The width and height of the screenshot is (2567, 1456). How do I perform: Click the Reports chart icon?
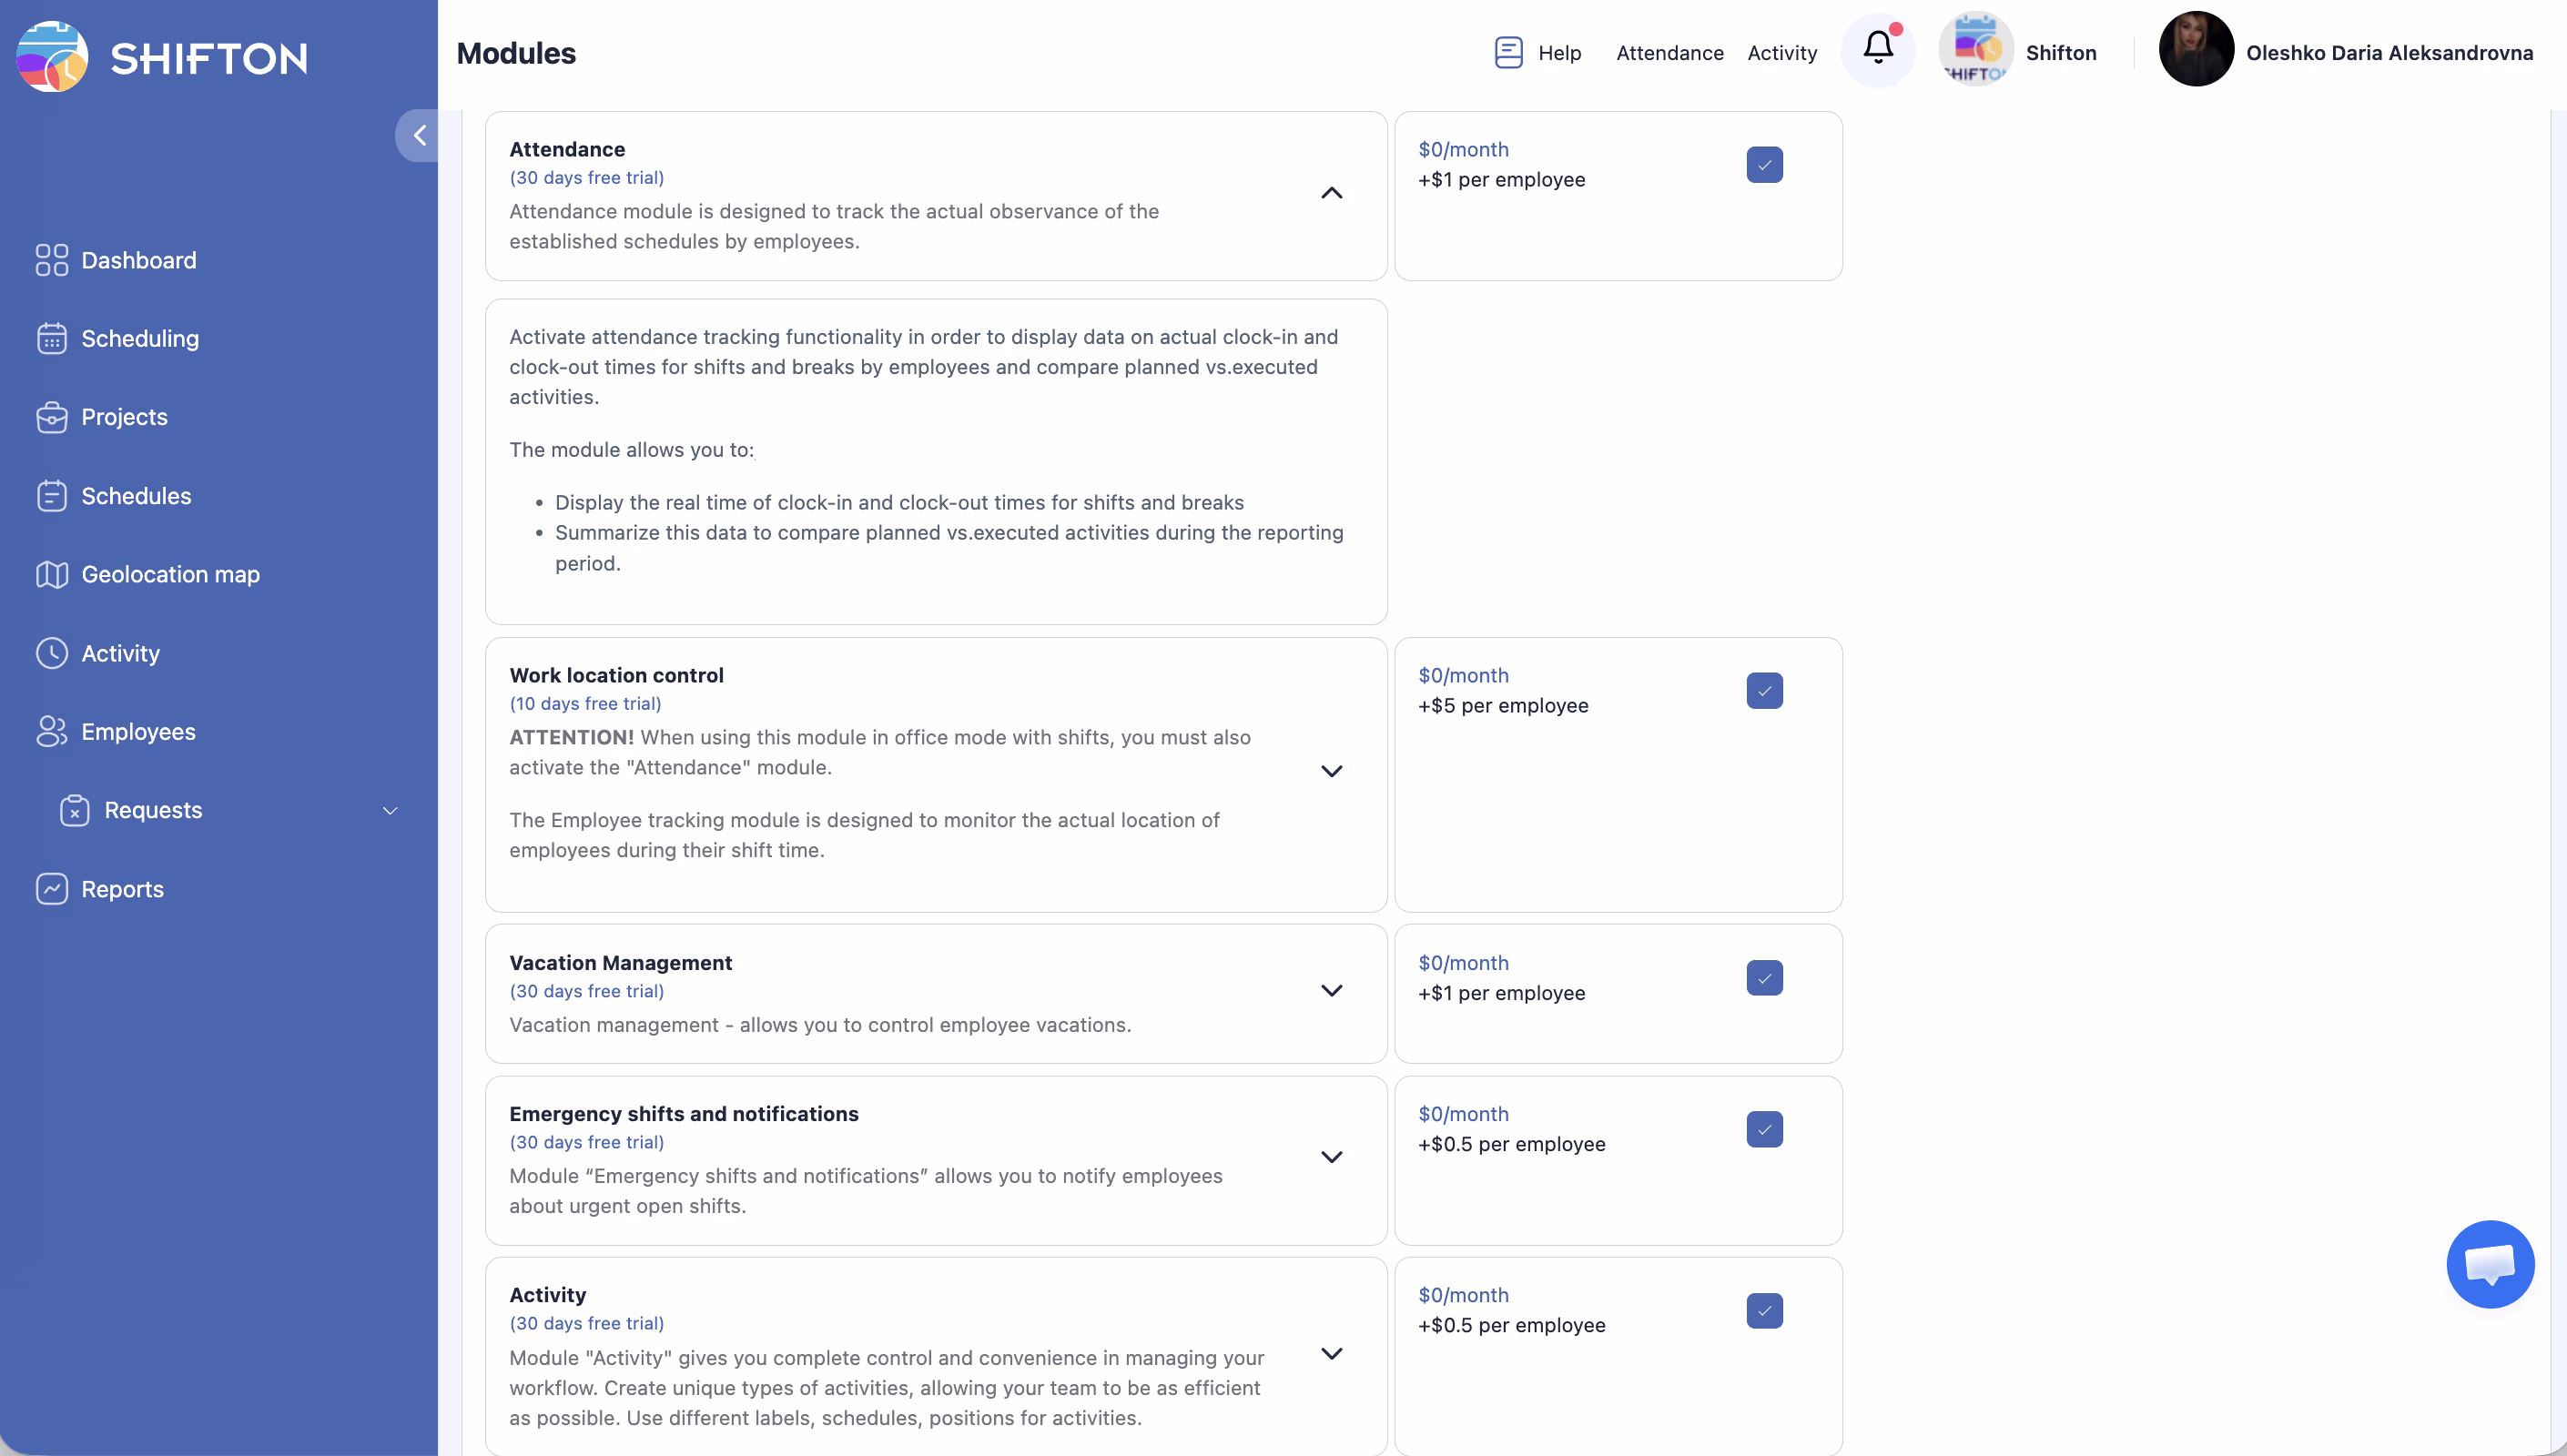tap(52, 889)
